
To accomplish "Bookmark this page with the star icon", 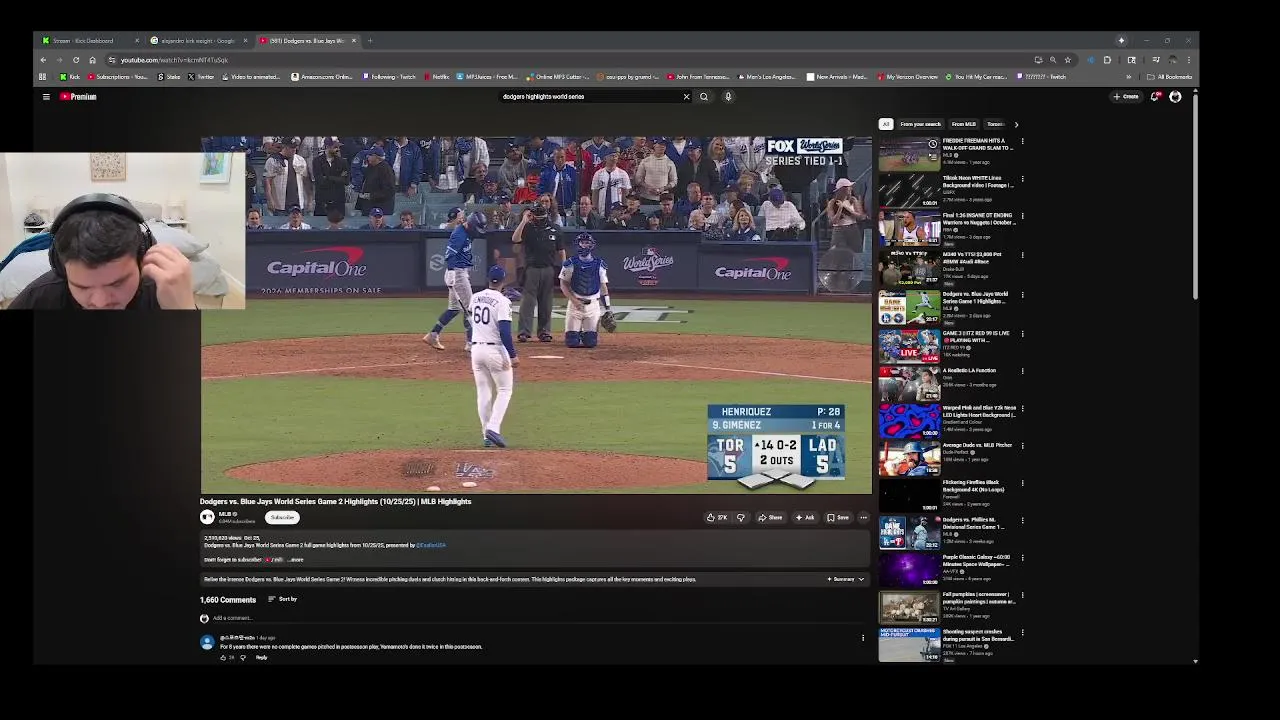I will click(1067, 60).
